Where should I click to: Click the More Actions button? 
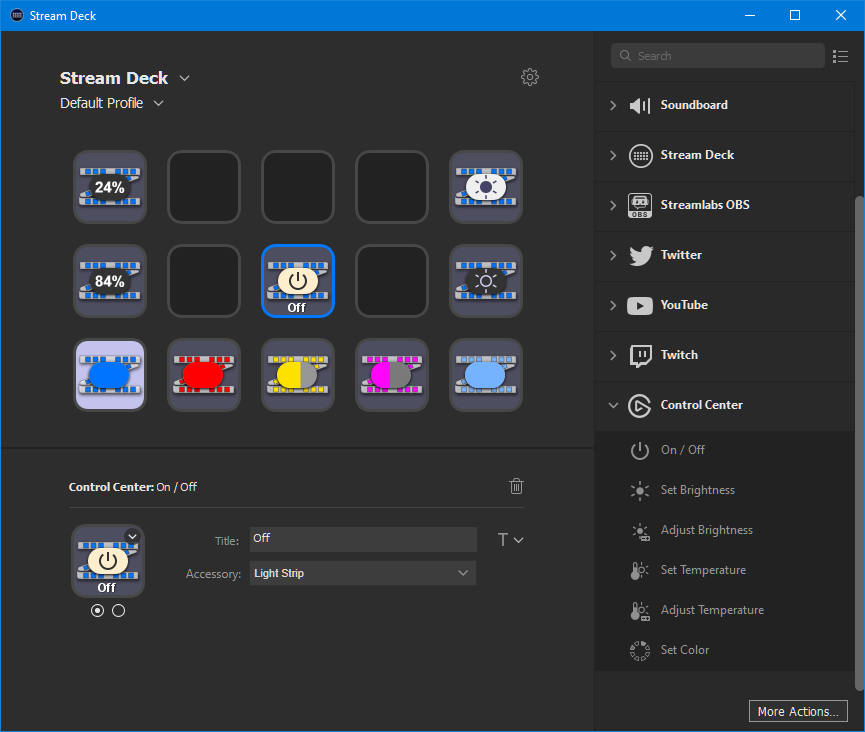798,711
